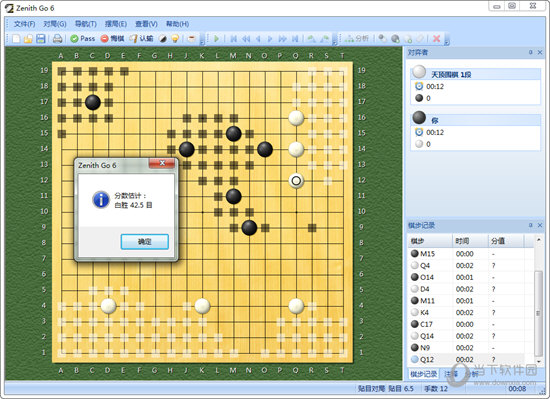The image size is (550, 399).
Task: Close the 对弈者 players panel
Action: 540,52
